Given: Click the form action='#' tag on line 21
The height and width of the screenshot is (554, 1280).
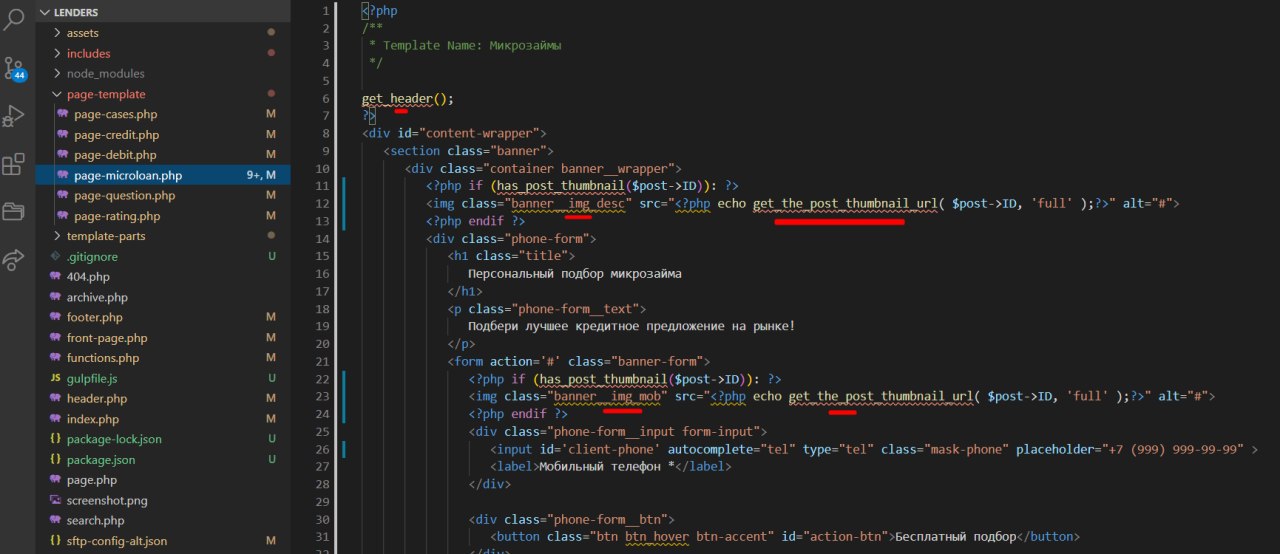Looking at the screenshot, I should (x=579, y=361).
